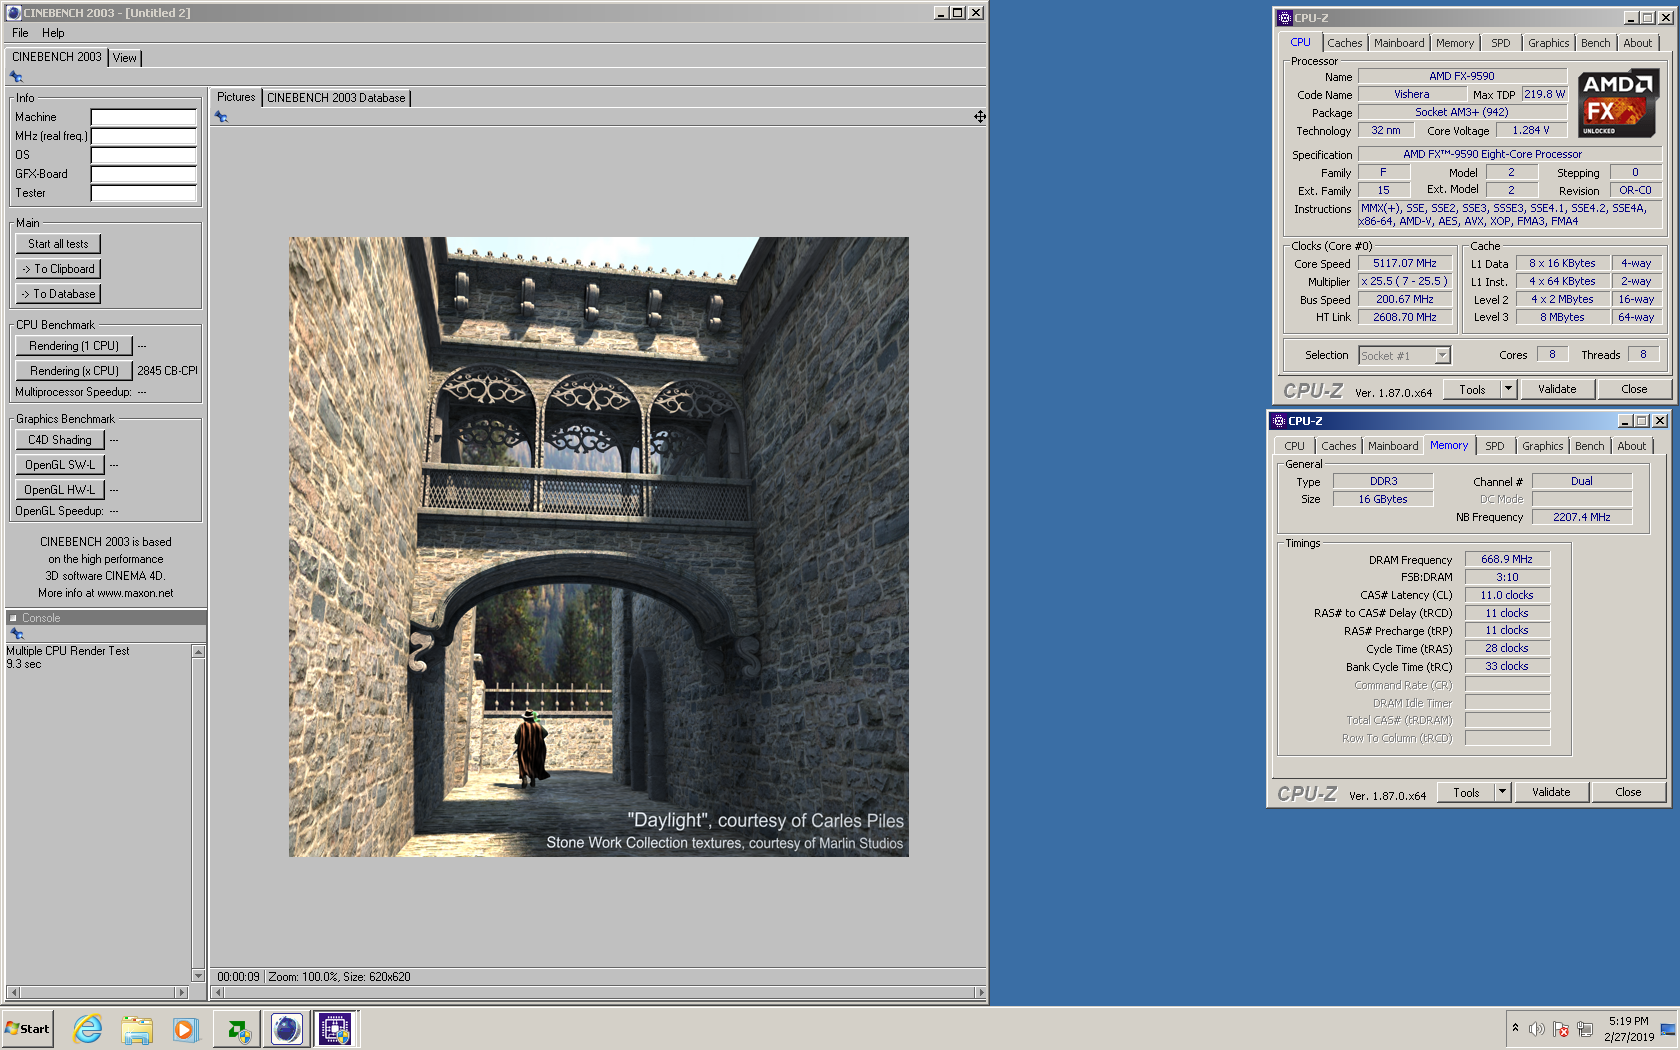Click the pin icon under Pictures tab
Screen dimensions: 1680x1050
(221, 117)
